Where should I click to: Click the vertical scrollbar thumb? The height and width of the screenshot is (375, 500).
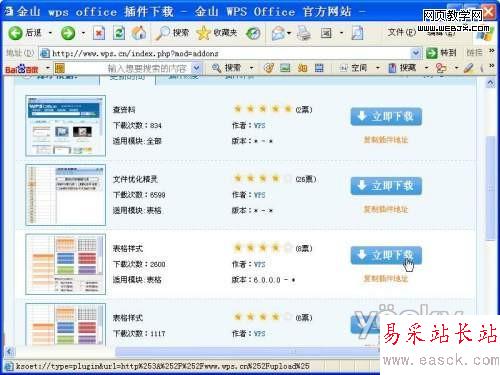click(490, 188)
